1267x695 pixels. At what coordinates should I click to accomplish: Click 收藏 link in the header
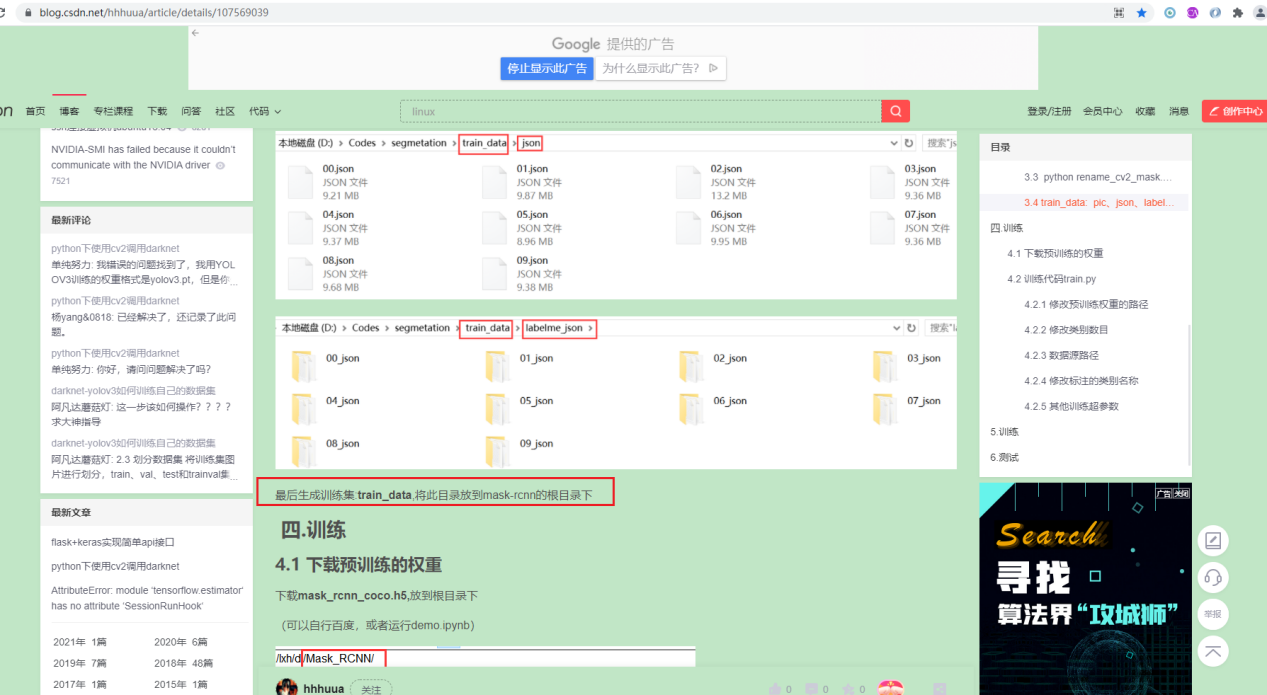click(x=1145, y=111)
